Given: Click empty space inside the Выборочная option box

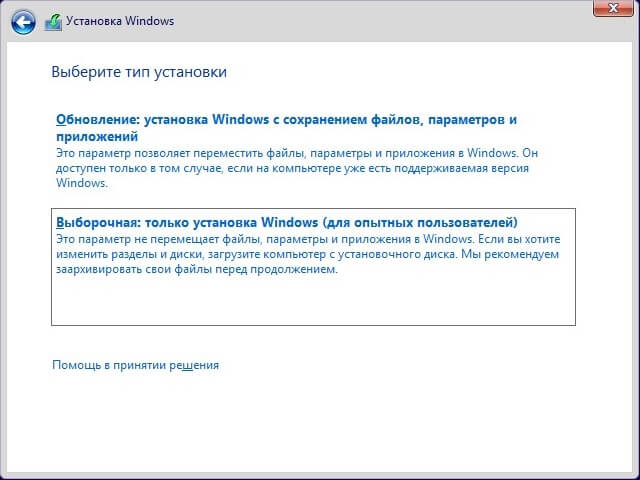Looking at the screenshot, I should [312, 302].
